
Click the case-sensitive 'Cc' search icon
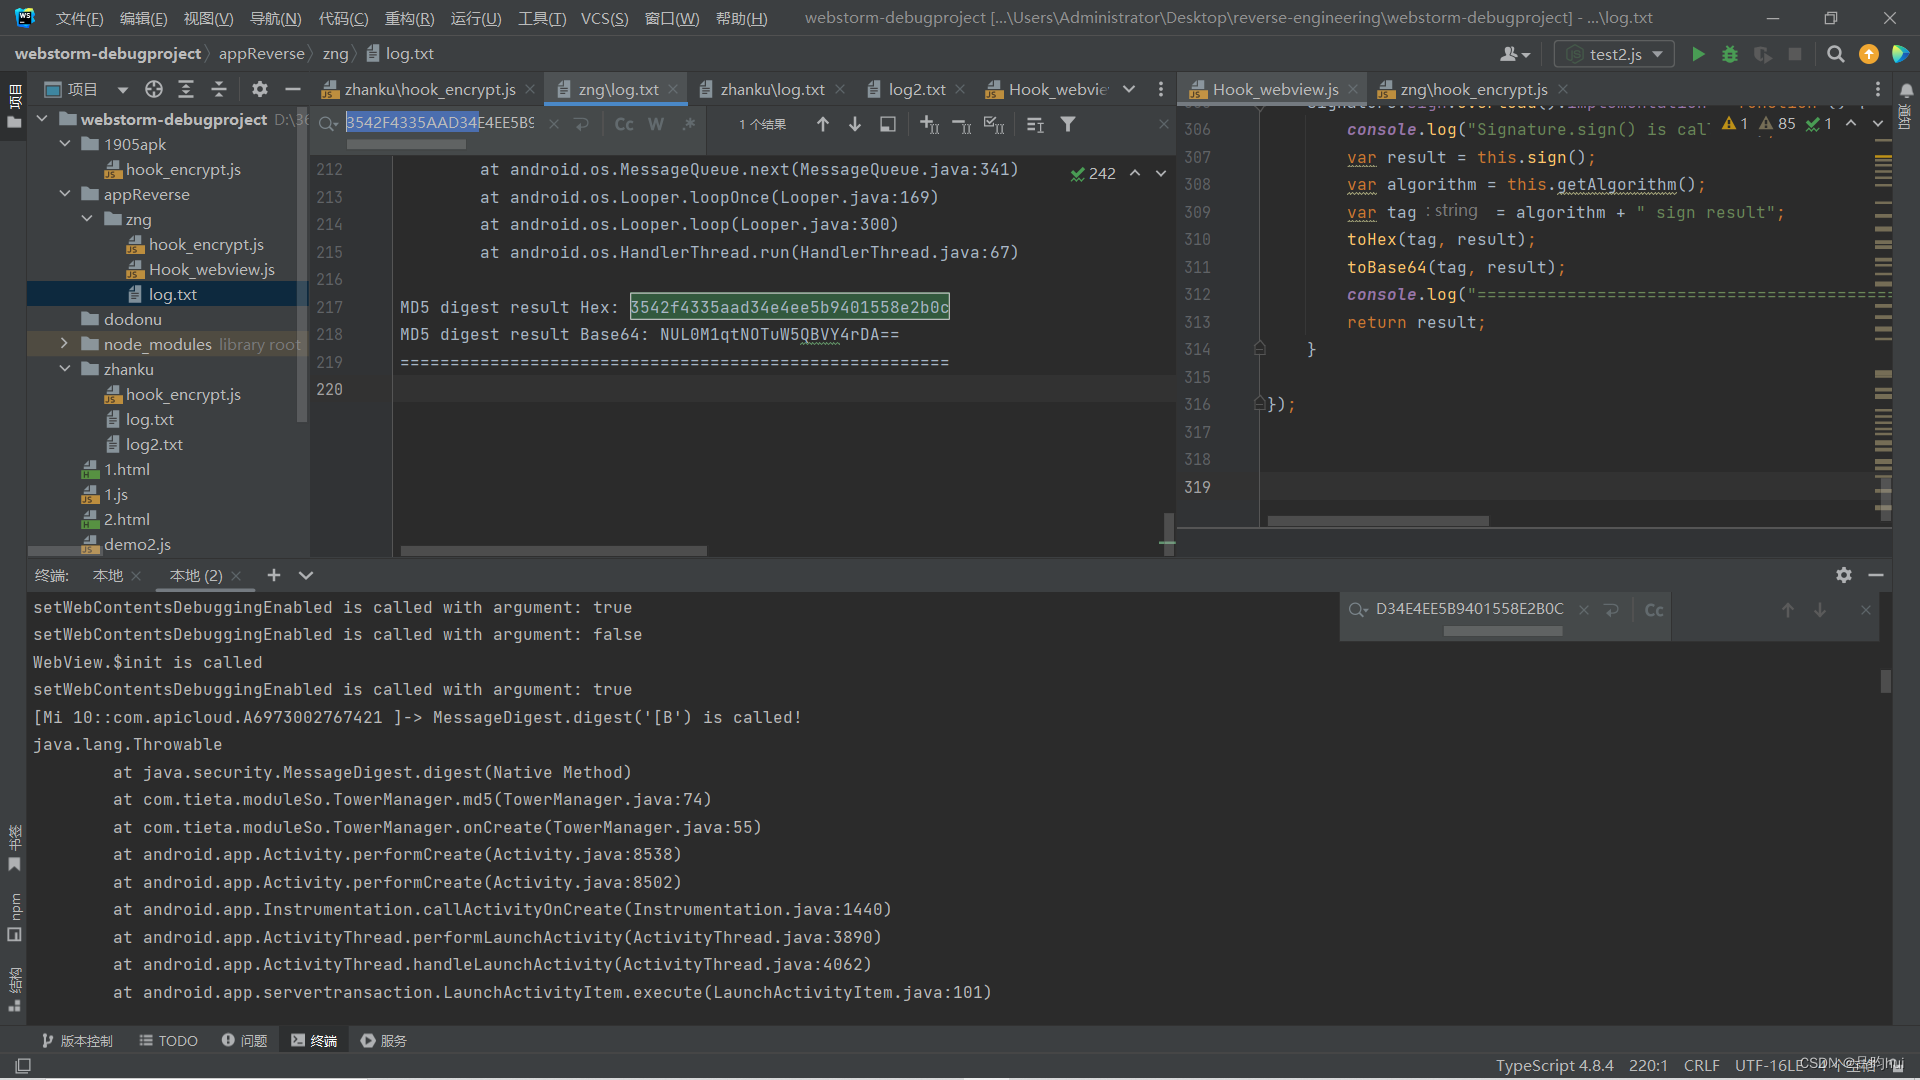coord(622,124)
